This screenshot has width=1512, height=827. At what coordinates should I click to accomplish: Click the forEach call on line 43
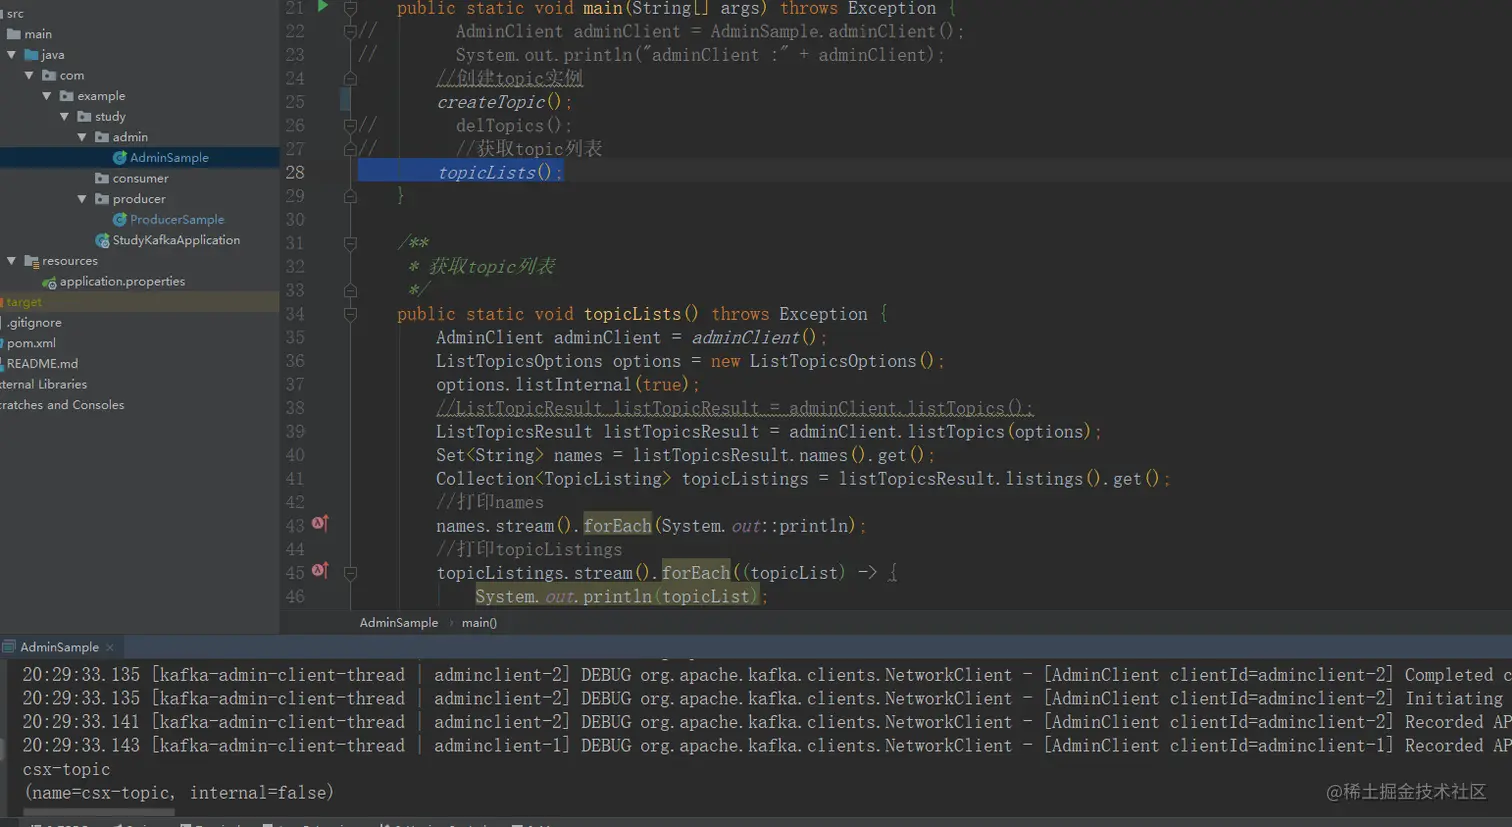tap(617, 526)
